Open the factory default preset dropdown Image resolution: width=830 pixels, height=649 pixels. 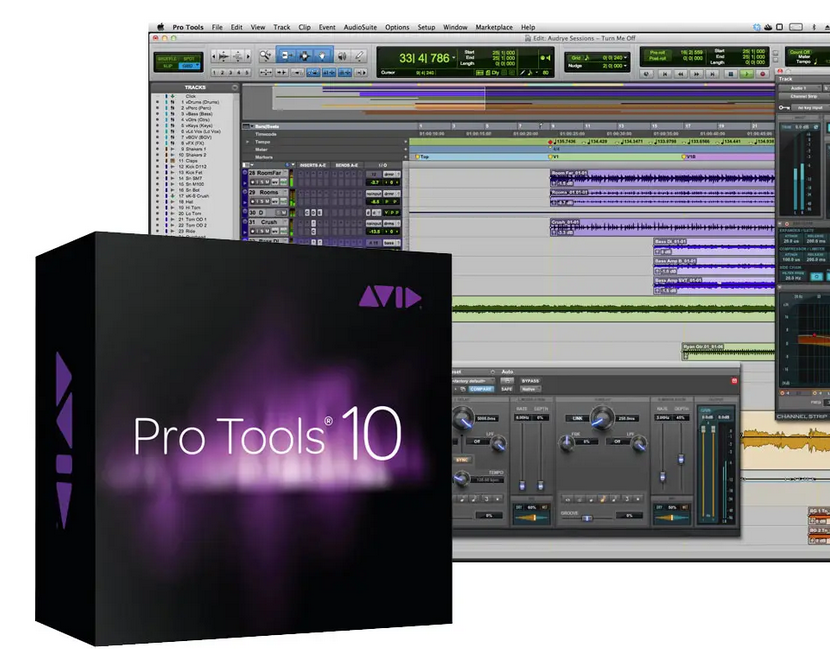[474, 381]
